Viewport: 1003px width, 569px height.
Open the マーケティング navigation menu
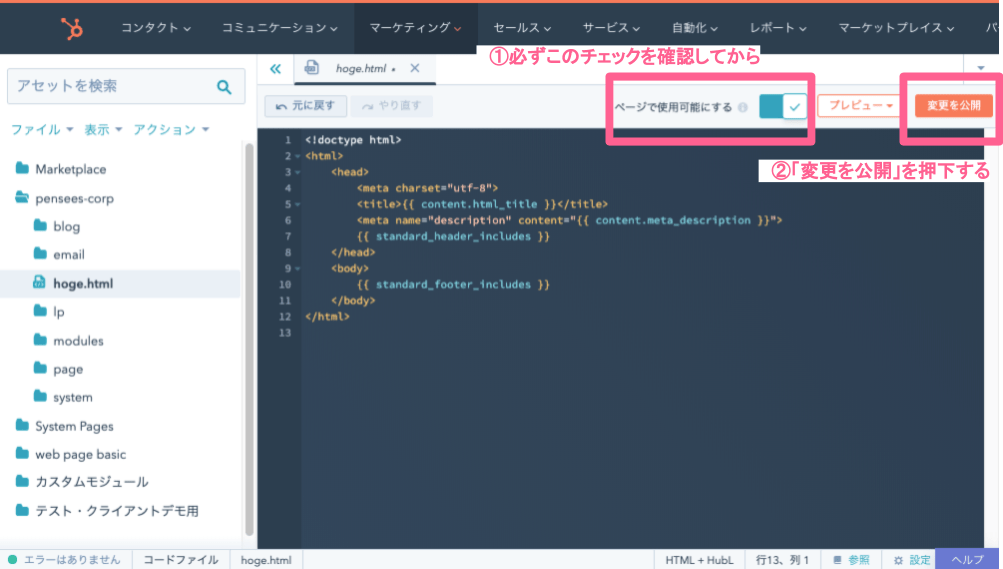tap(415, 28)
